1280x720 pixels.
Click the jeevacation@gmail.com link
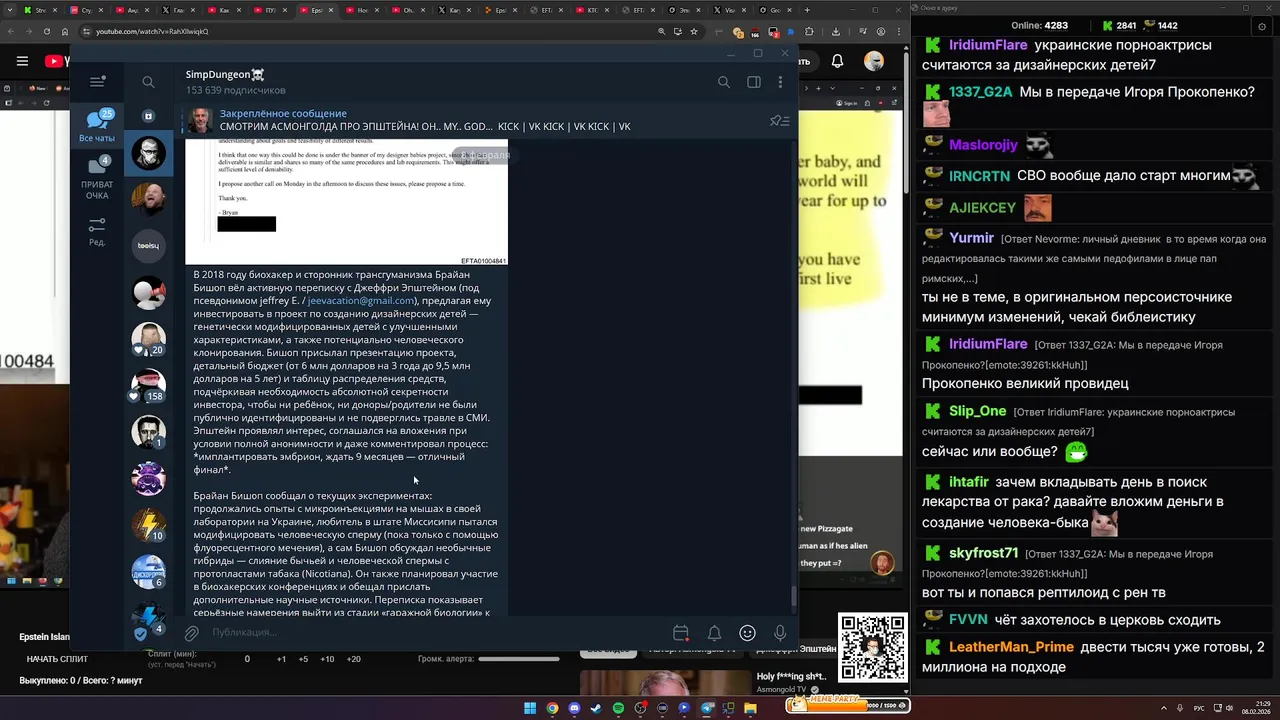click(361, 300)
